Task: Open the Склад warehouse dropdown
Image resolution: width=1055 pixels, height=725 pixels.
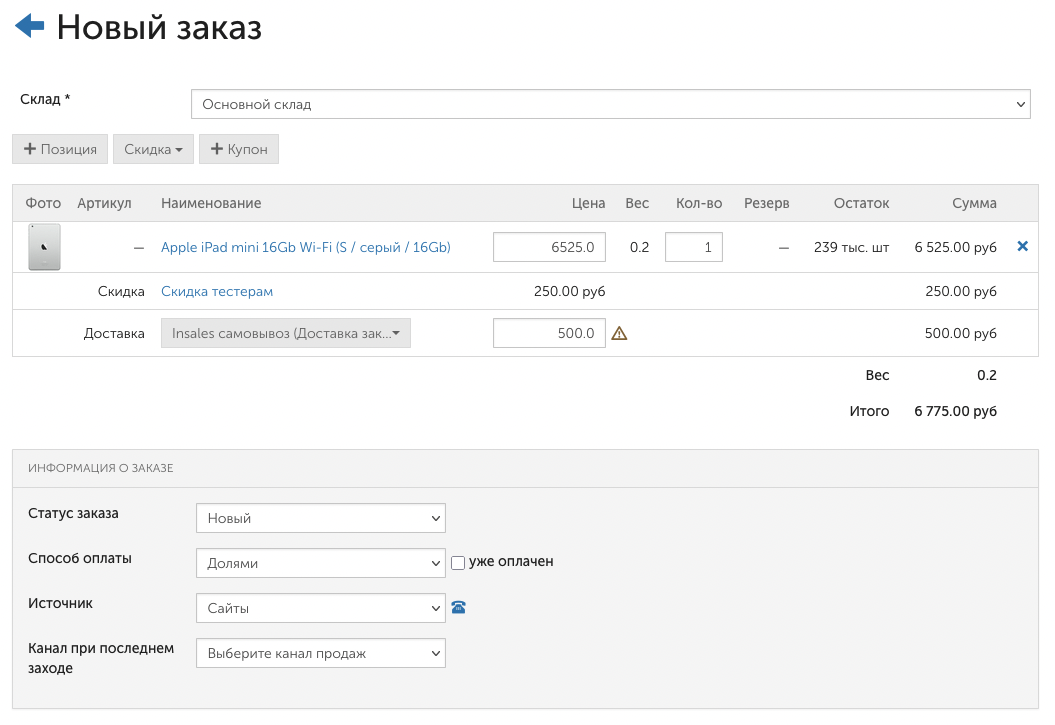Action: tap(610, 104)
